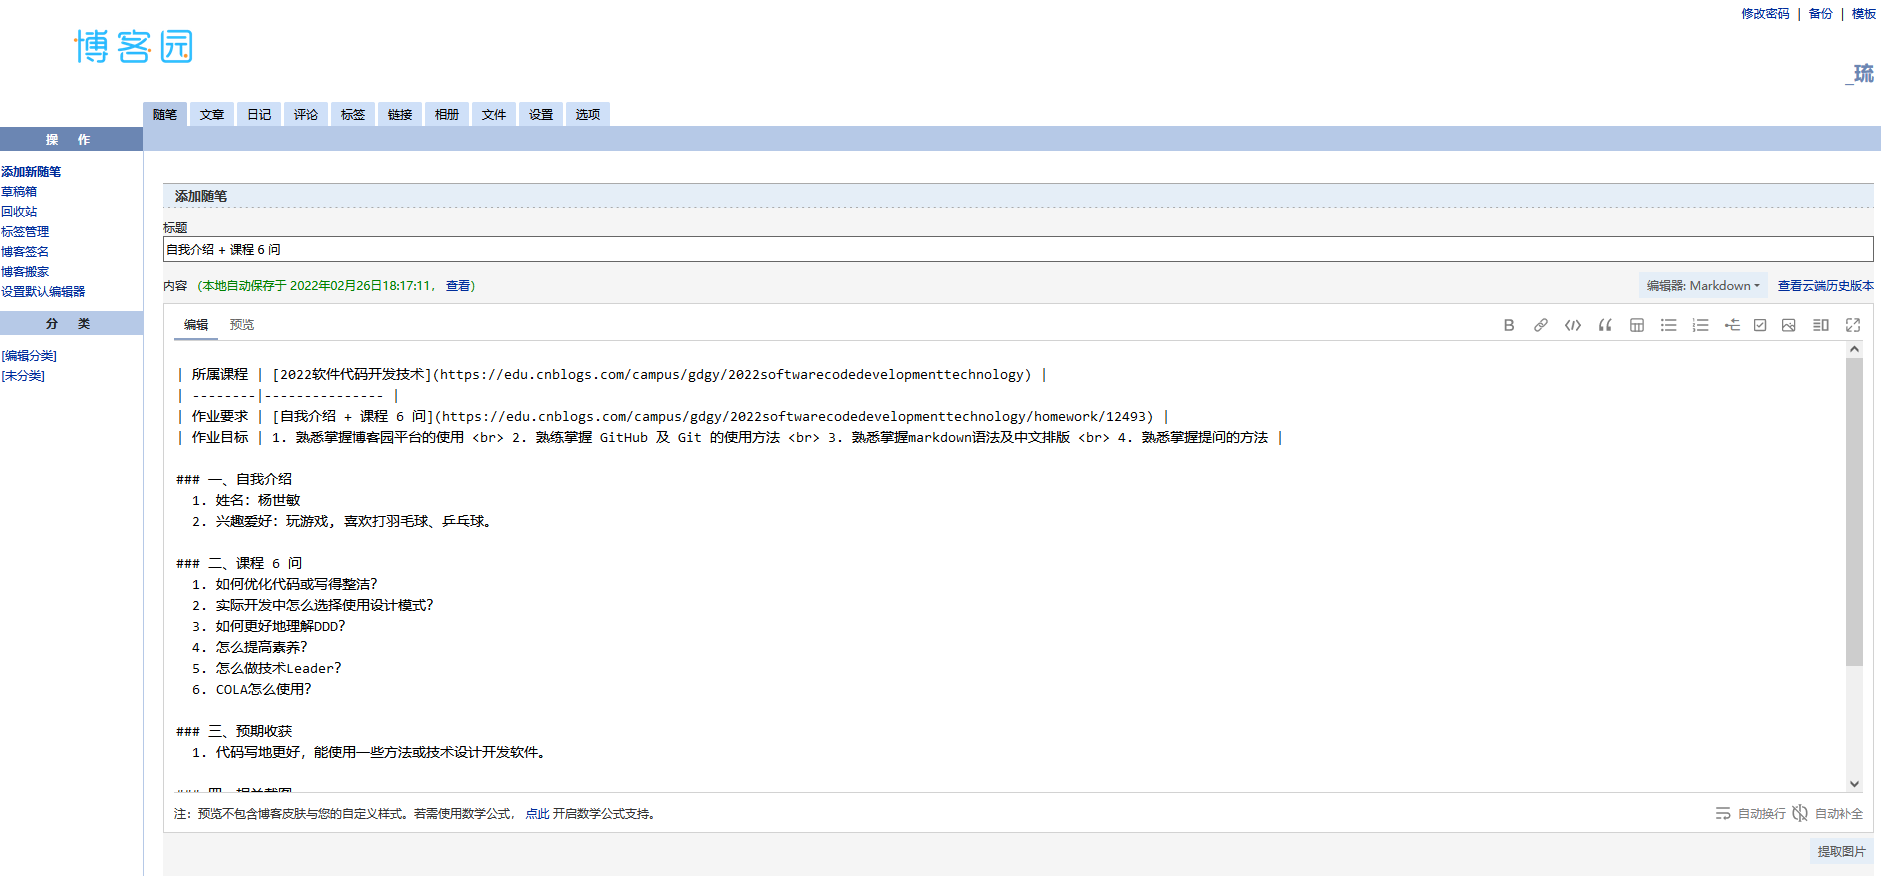Go to the 文件 tab
The image size is (1881, 876).
click(494, 115)
